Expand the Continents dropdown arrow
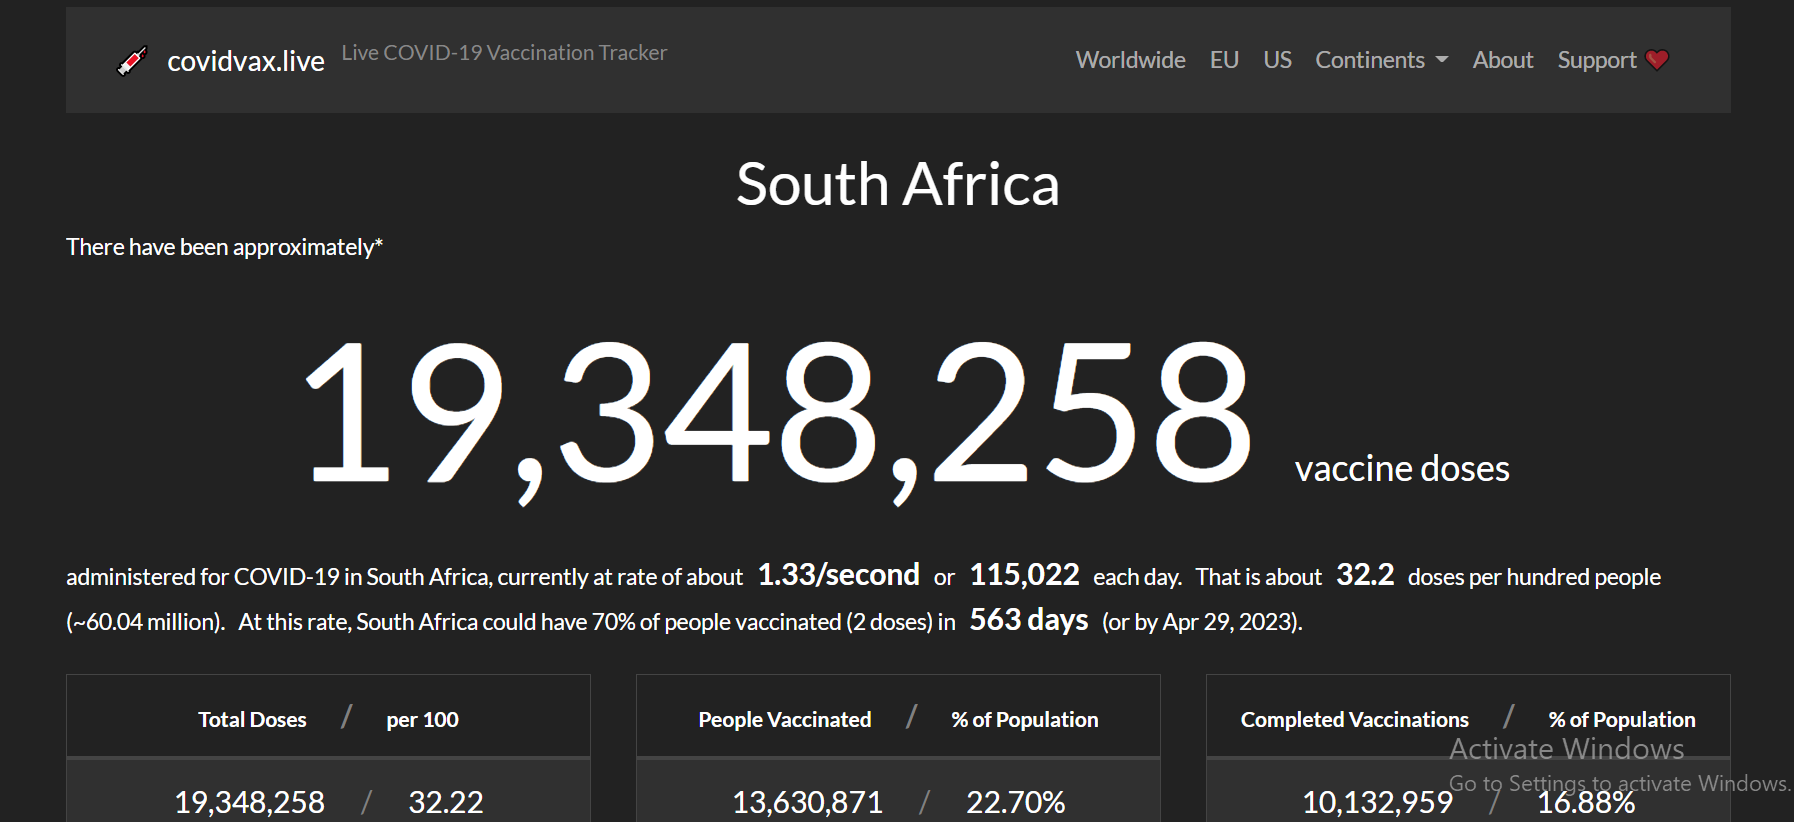1794x822 pixels. 1442,60
